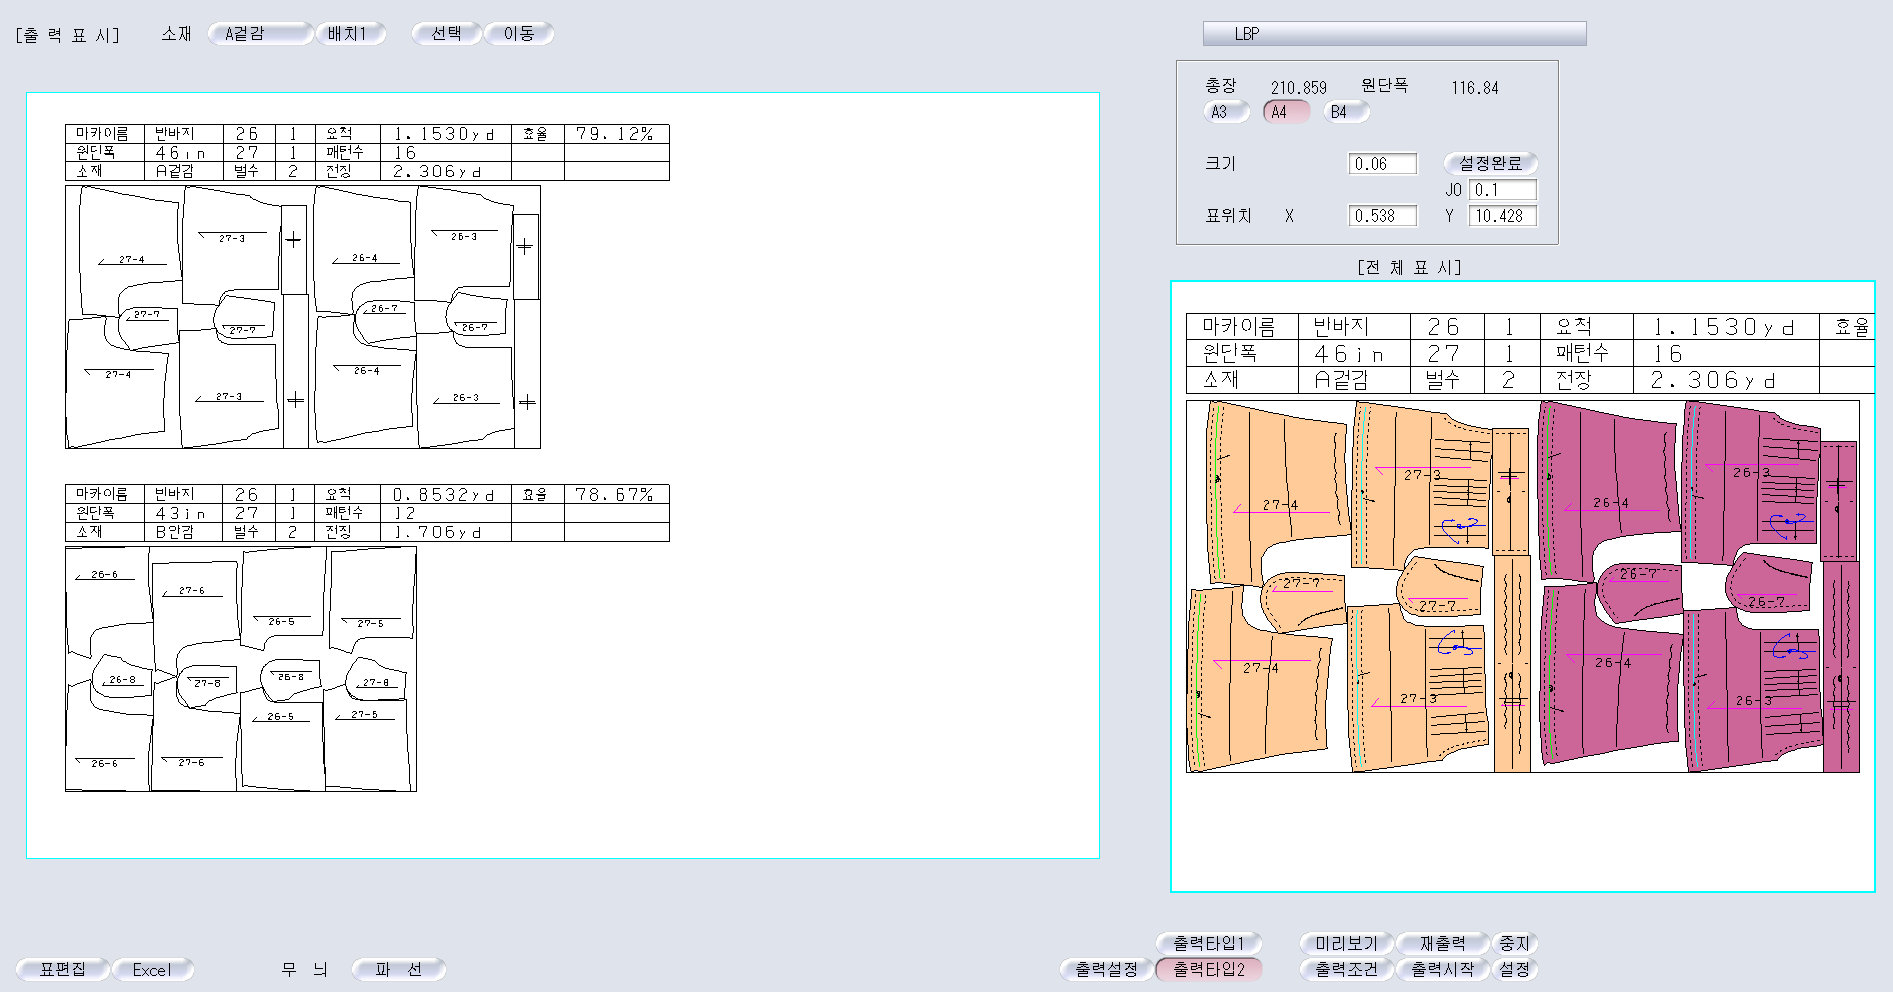
Task: Edit the Y position field
Action: point(1501,216)
